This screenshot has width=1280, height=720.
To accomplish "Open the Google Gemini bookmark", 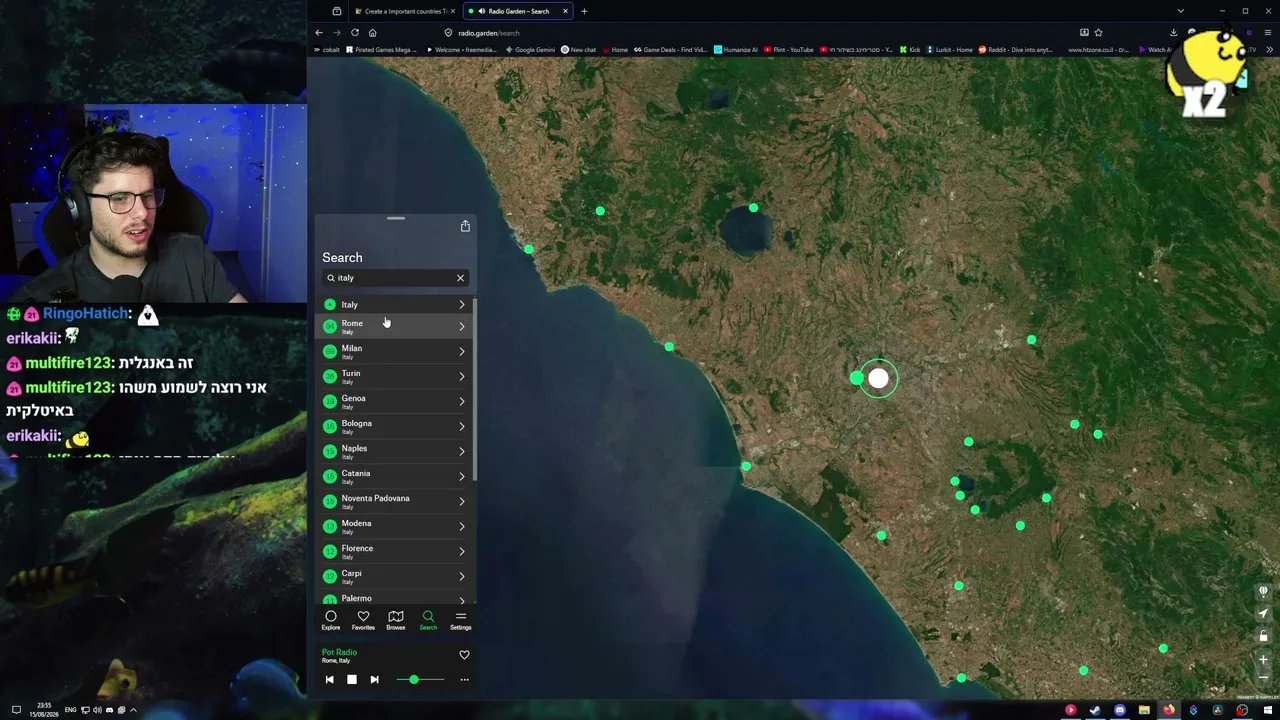I will click(529, 50).
